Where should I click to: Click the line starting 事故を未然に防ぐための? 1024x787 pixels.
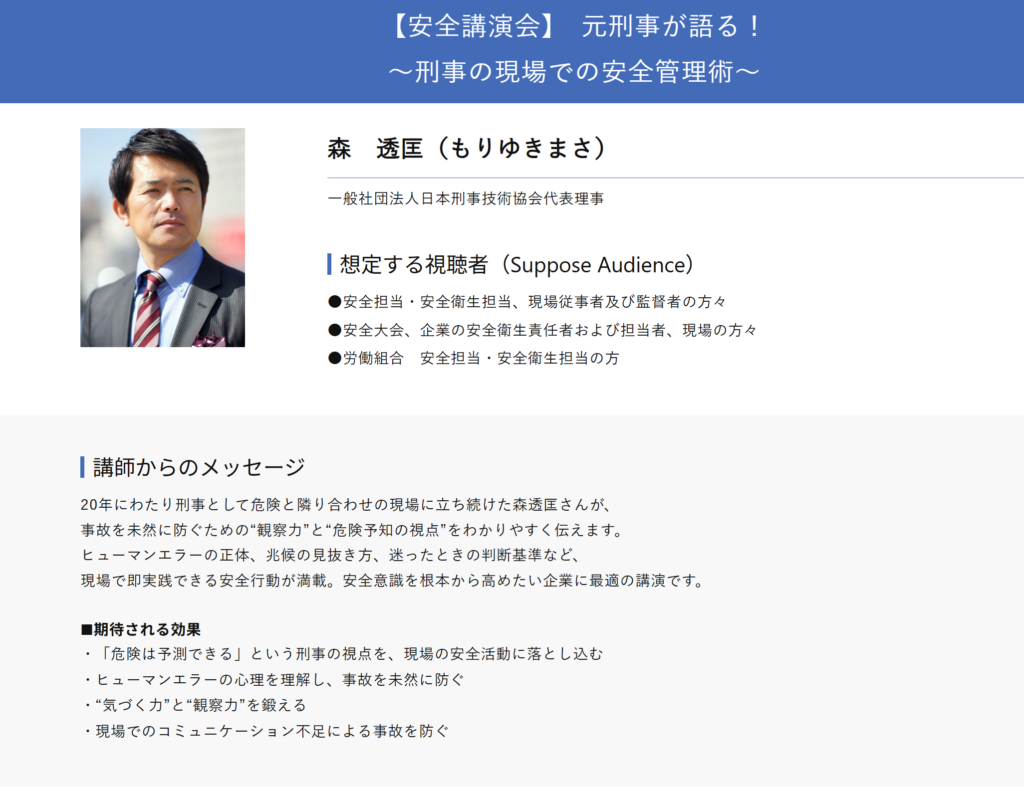tap(352, 530)
